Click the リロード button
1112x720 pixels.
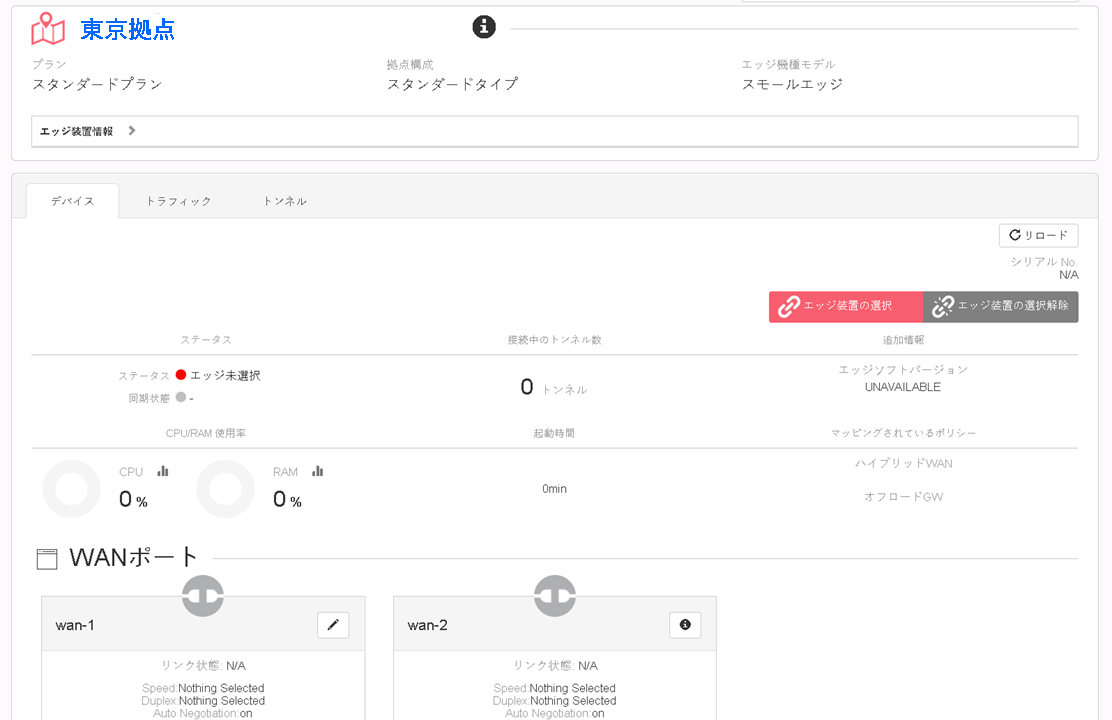pyautogui.click(x=1038, y=236)
